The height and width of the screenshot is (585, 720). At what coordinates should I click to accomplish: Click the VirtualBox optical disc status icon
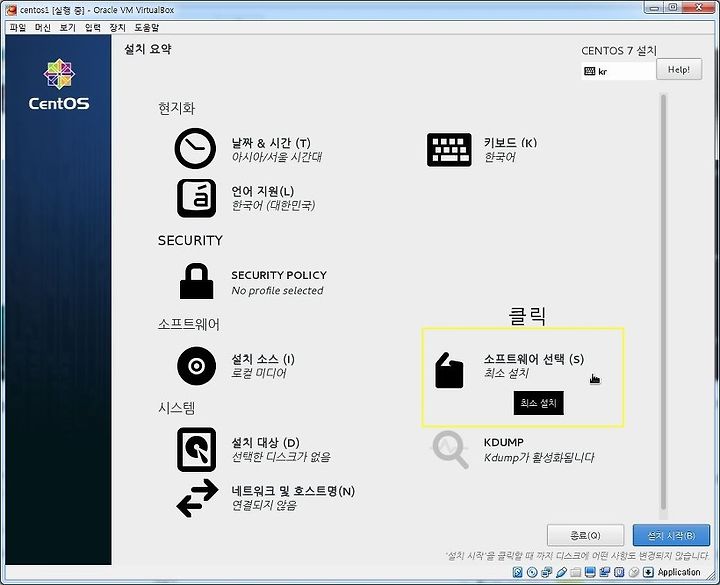tap(532, 572)
